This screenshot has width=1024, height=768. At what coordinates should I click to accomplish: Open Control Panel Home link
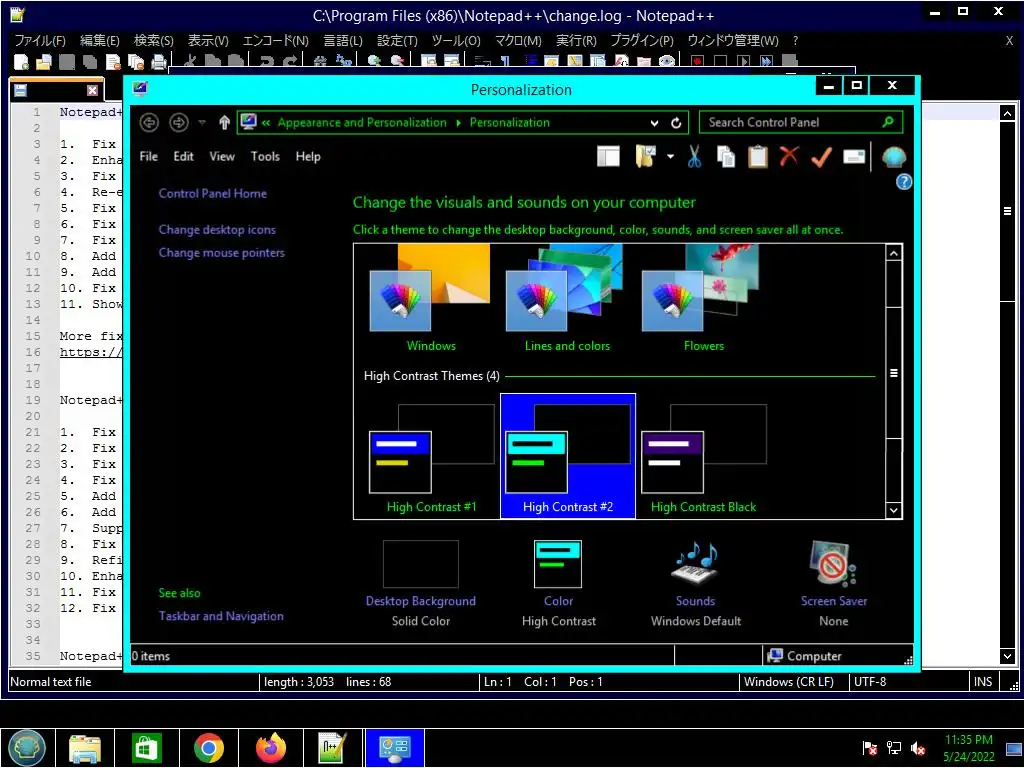coord(213,193)
